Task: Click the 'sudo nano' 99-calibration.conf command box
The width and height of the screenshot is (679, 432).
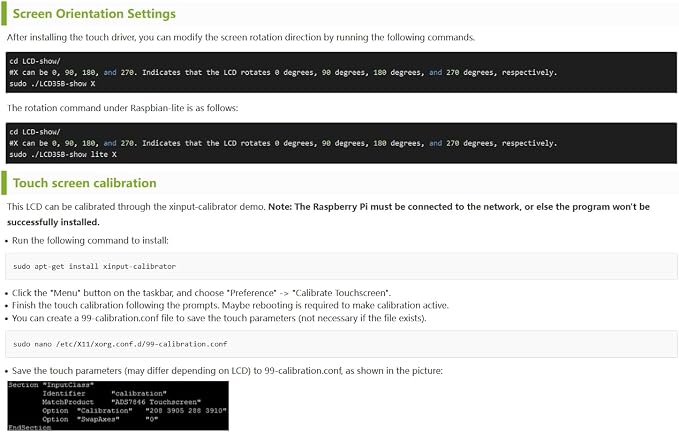Action: coord(341,344)
